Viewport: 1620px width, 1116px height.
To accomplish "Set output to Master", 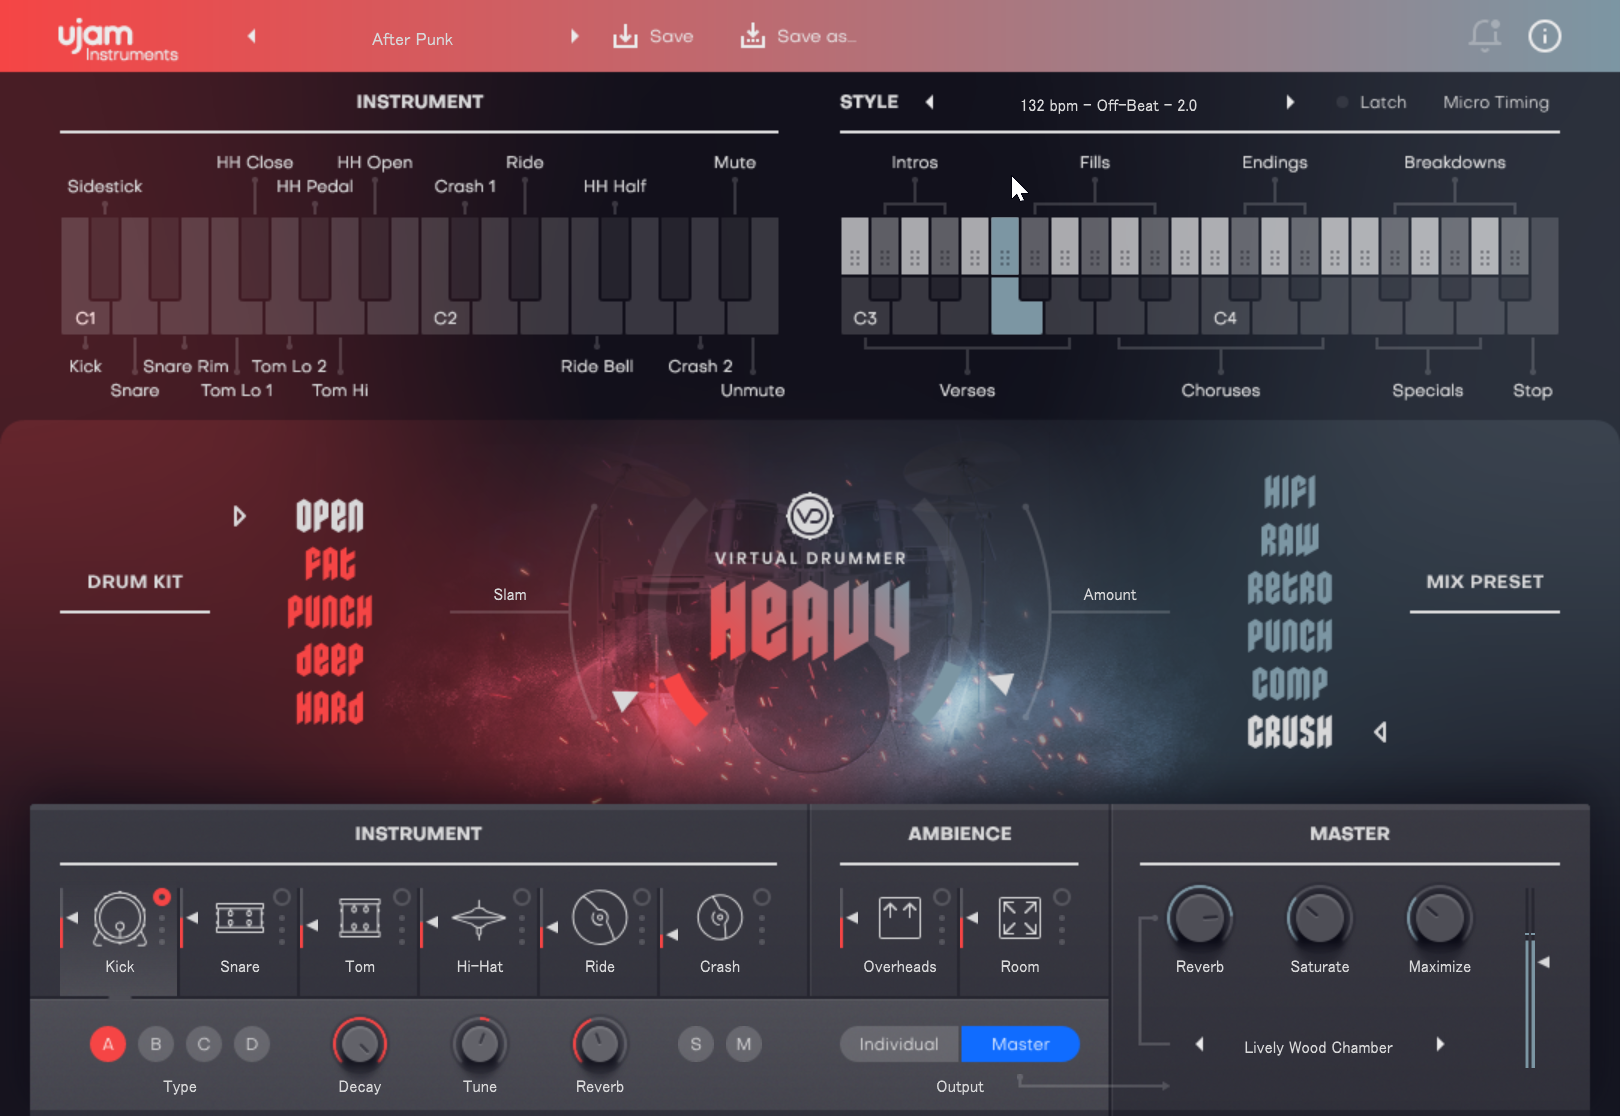I will [1020, 1044].
